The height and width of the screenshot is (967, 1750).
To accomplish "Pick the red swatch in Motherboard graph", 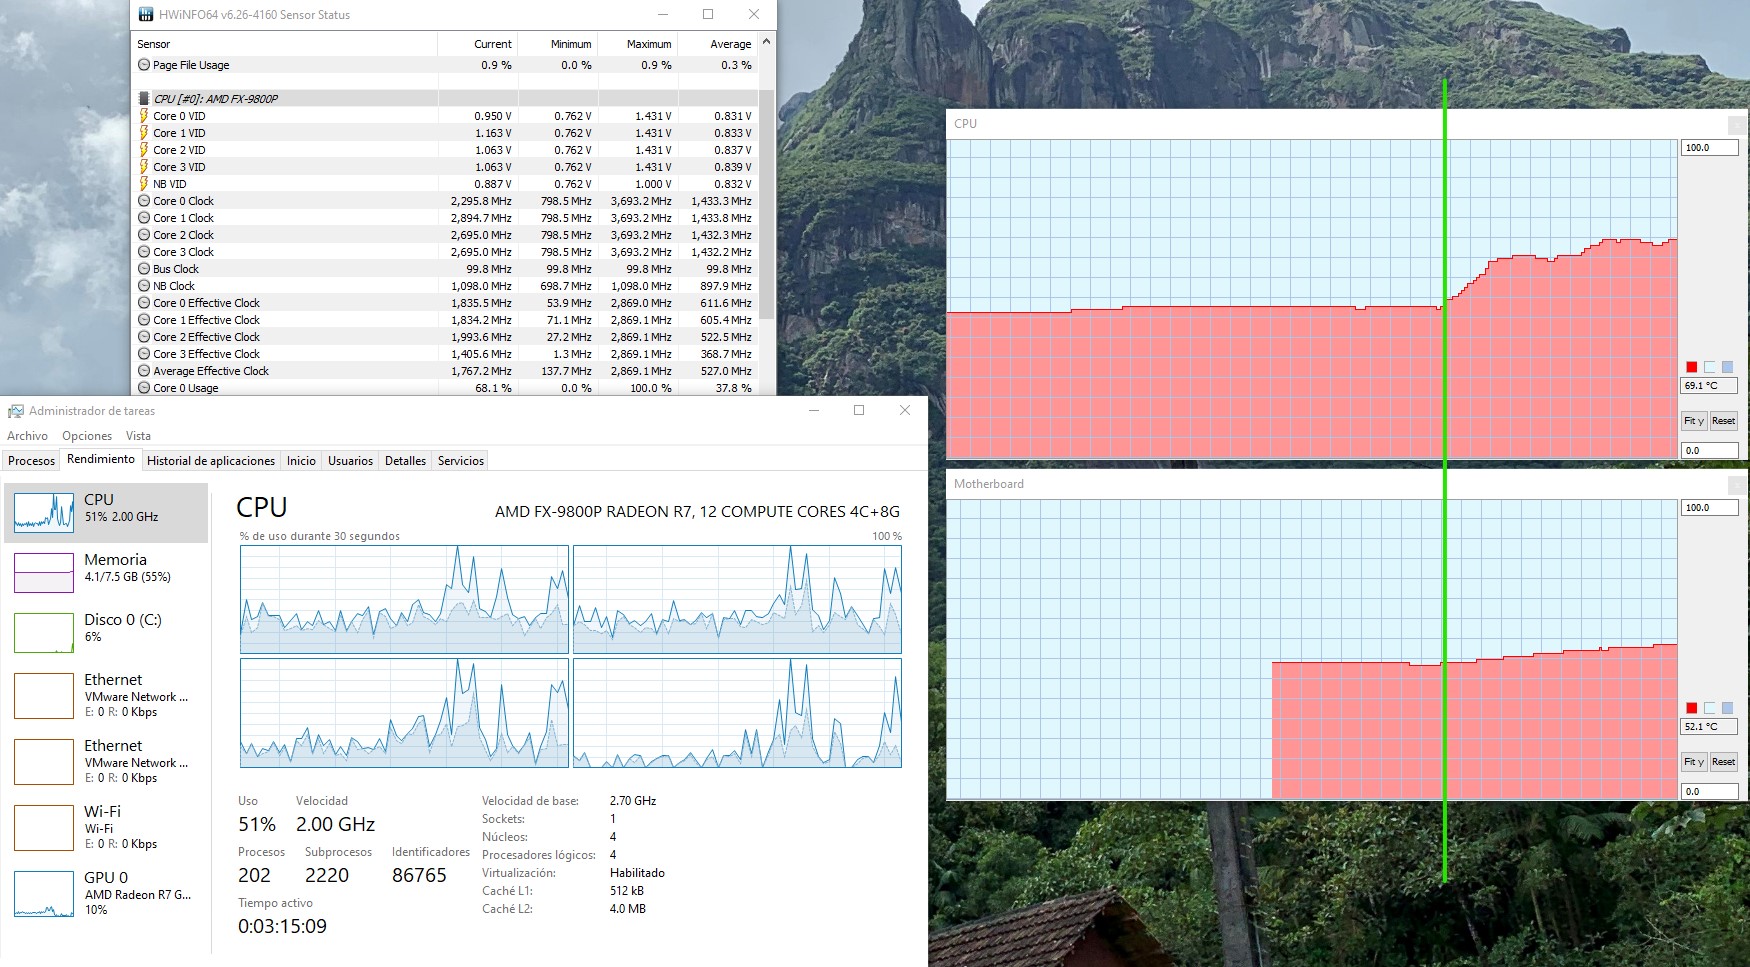I will coord(1692,708).
